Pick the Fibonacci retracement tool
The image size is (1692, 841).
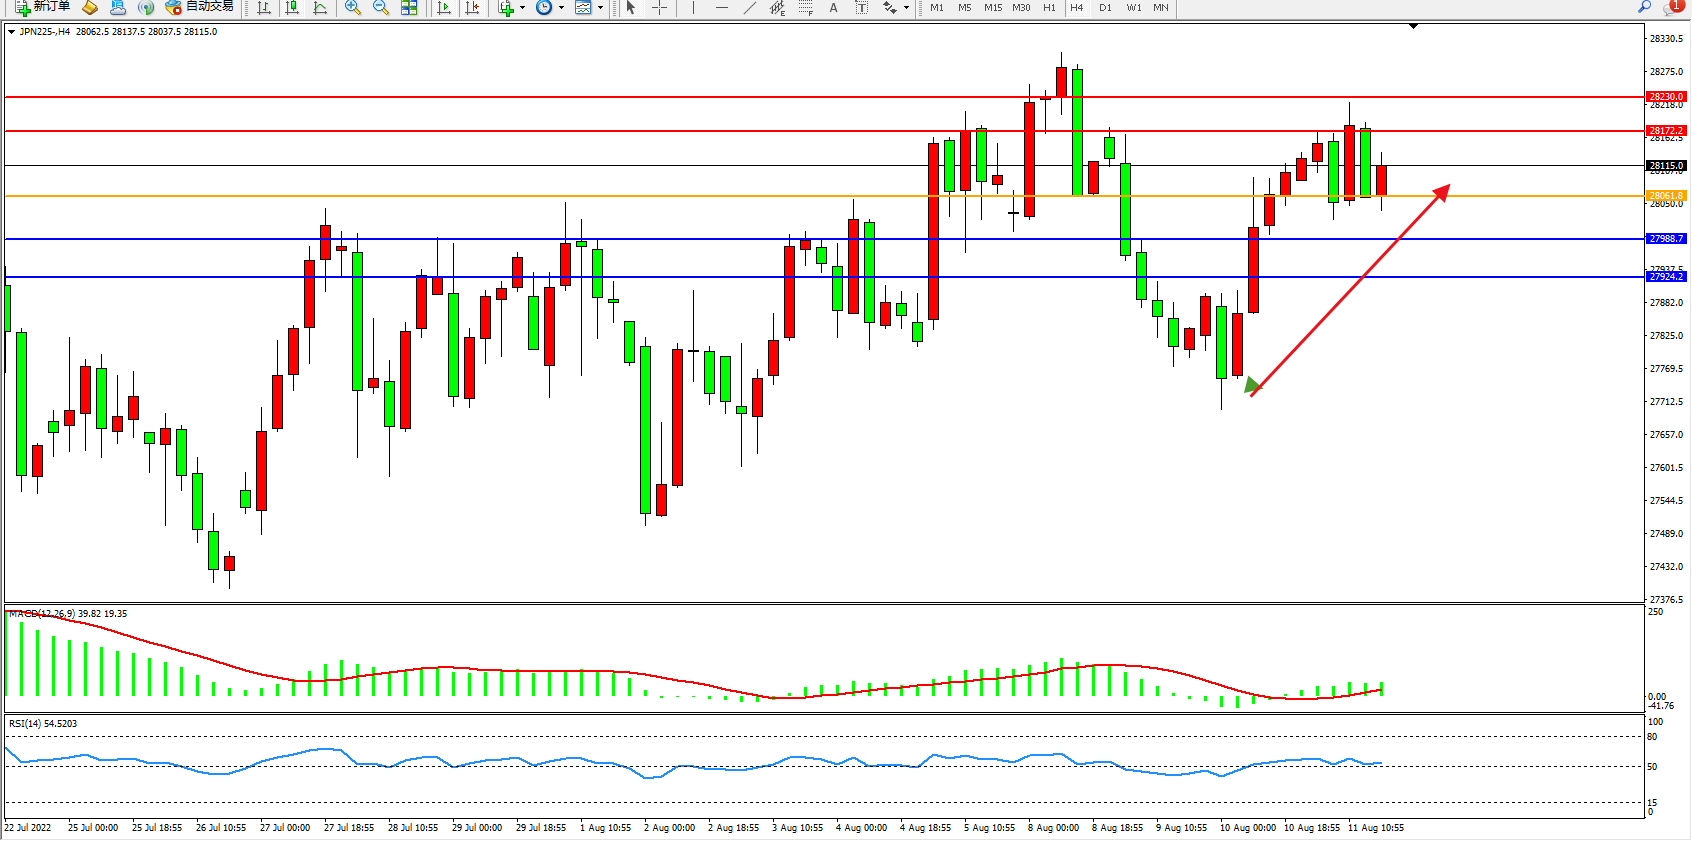point(805,8)
